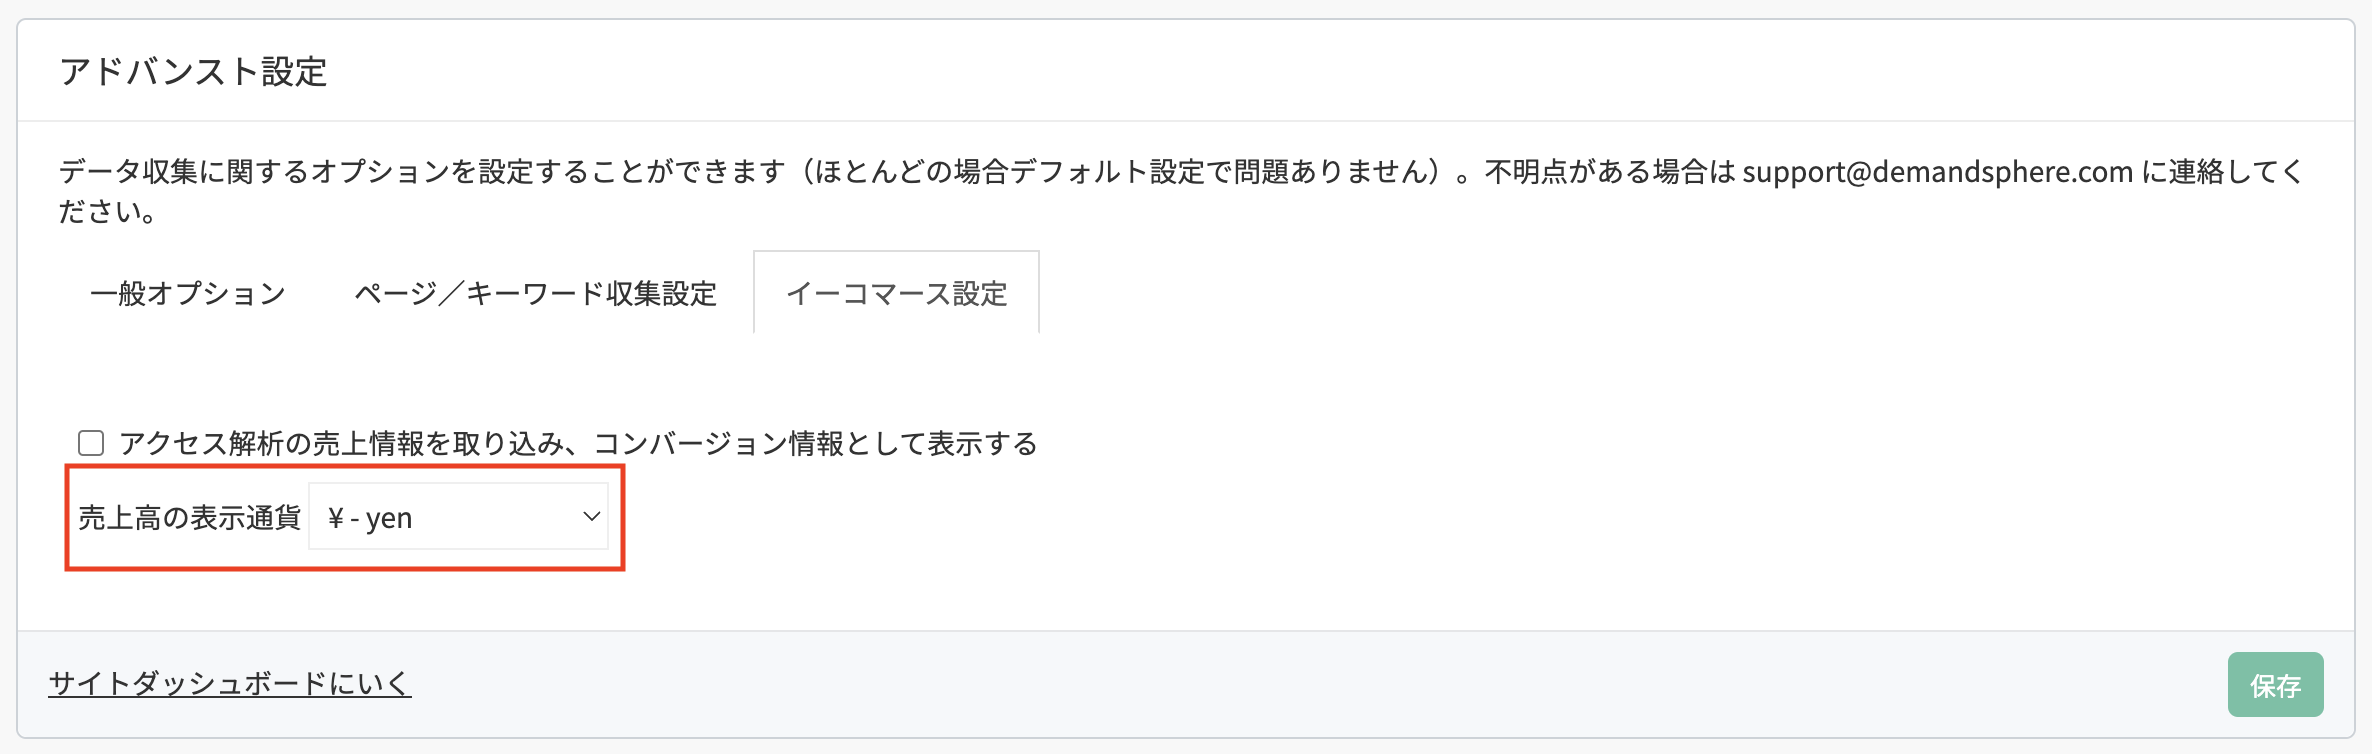
Task: Click inside the yen currency combo box
Action: point(458,517)
